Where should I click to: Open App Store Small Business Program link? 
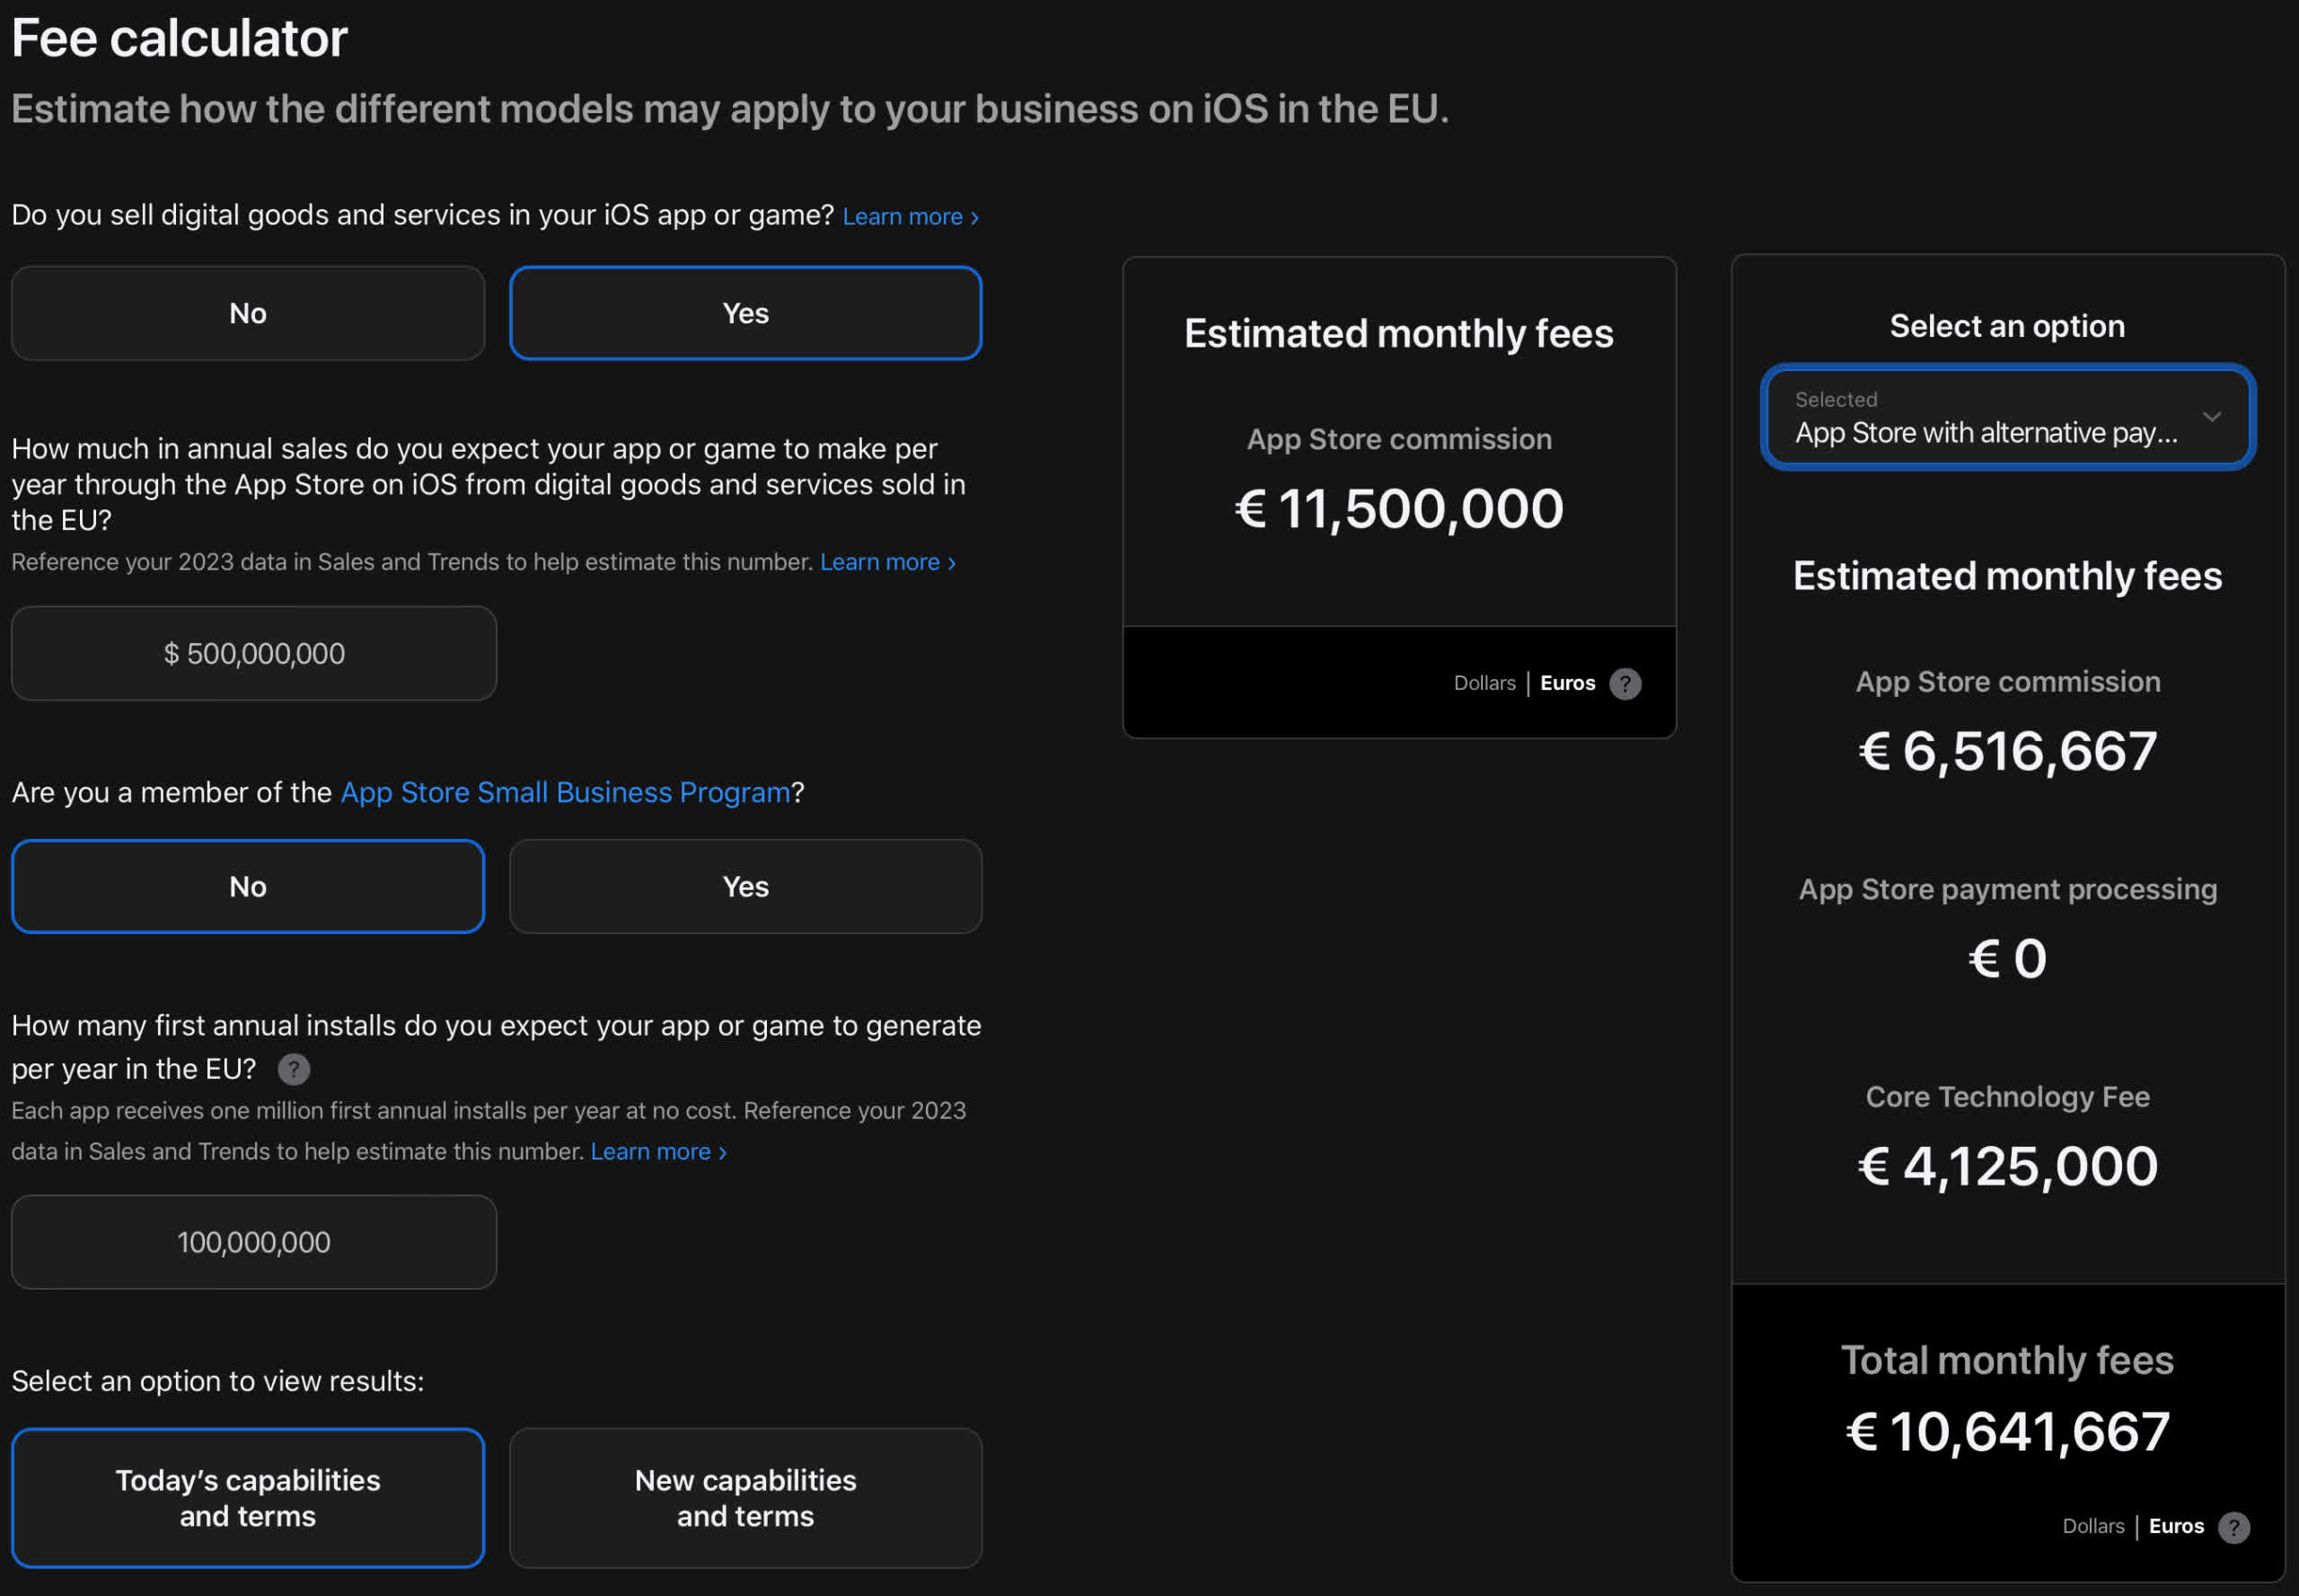tap(565, 792)
